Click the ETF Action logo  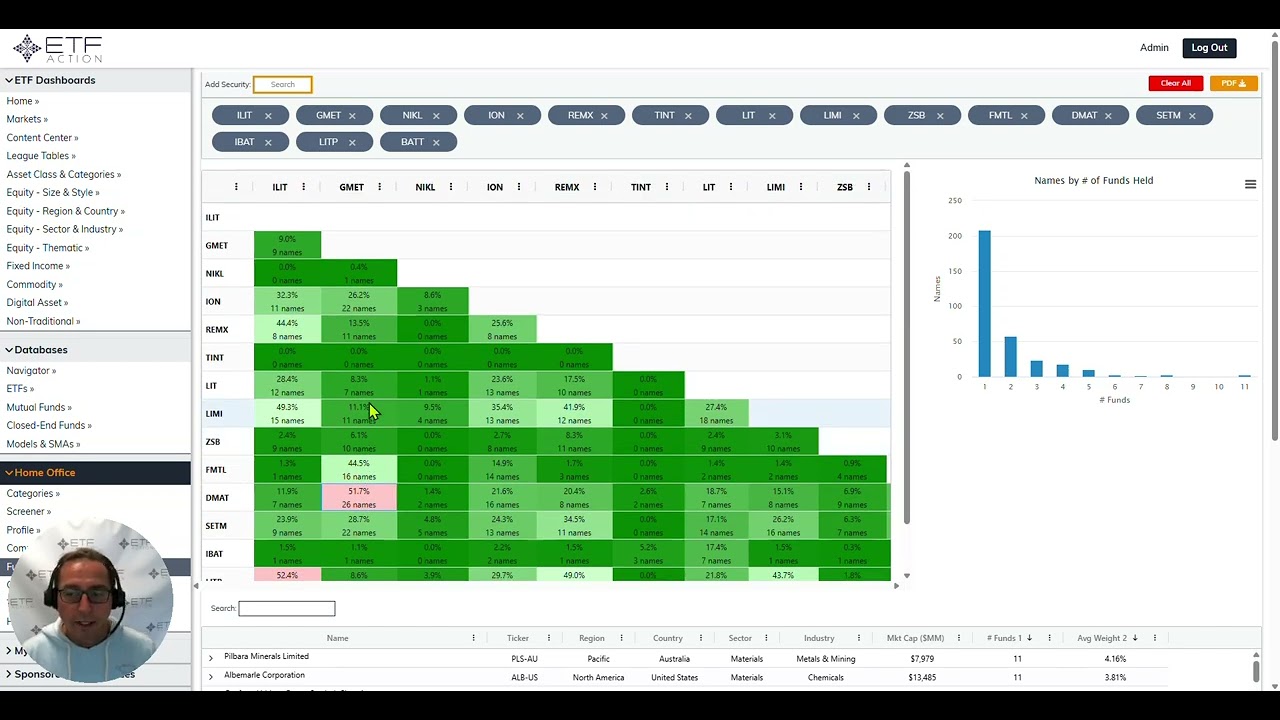point(58,49)
